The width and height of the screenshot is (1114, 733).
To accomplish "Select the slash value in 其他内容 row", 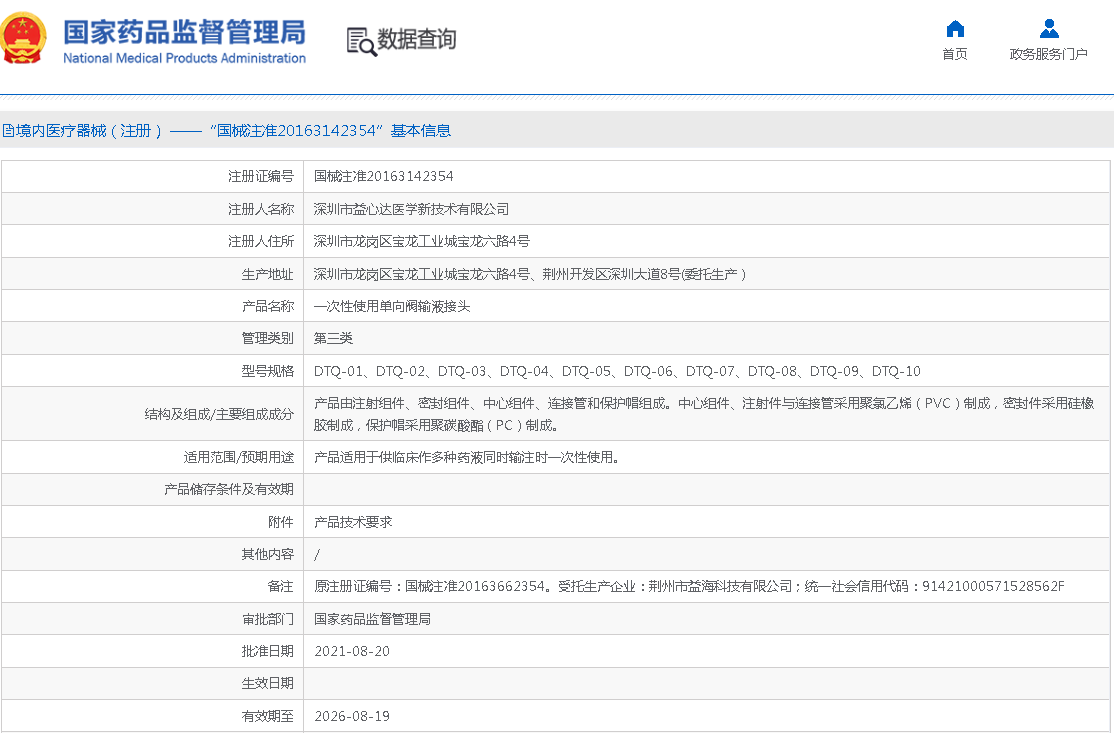I will (317, 555).
